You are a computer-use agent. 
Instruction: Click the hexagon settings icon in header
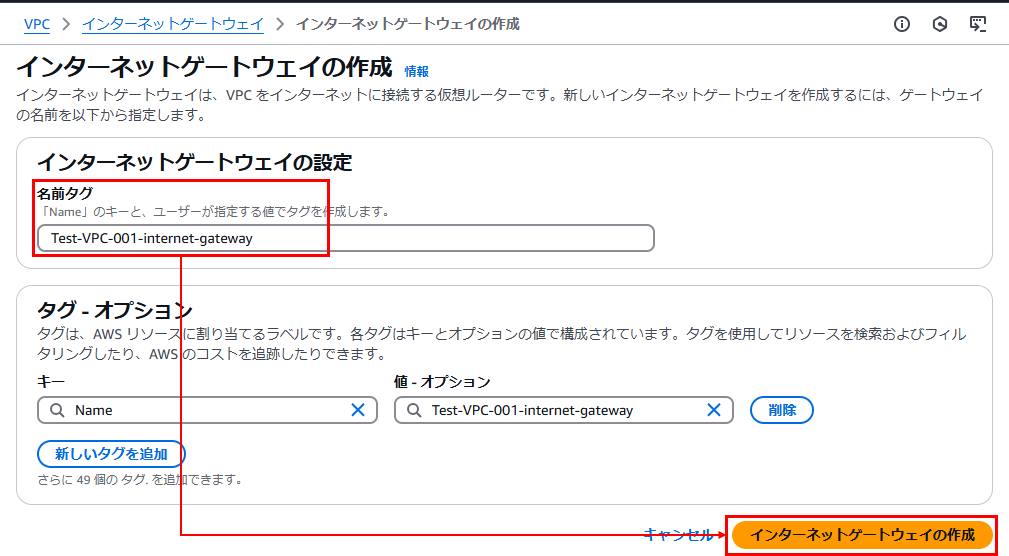point(940,24)
